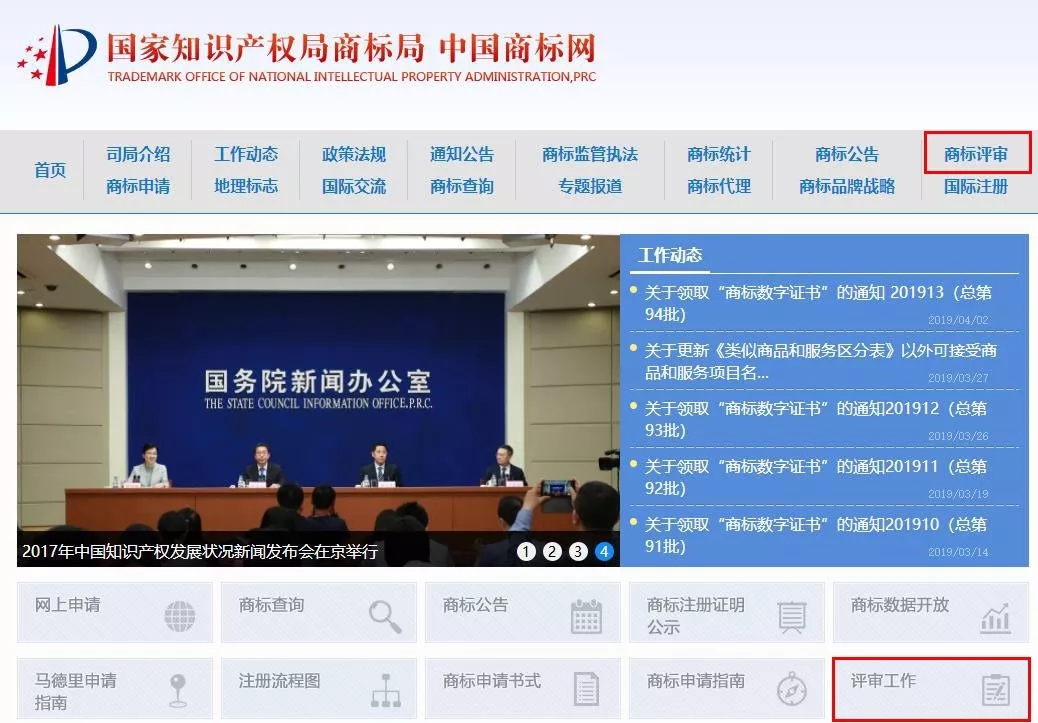Open 商标评审 navigation item
Screen dimensions: 1038x723
click(x=976, y=154)
